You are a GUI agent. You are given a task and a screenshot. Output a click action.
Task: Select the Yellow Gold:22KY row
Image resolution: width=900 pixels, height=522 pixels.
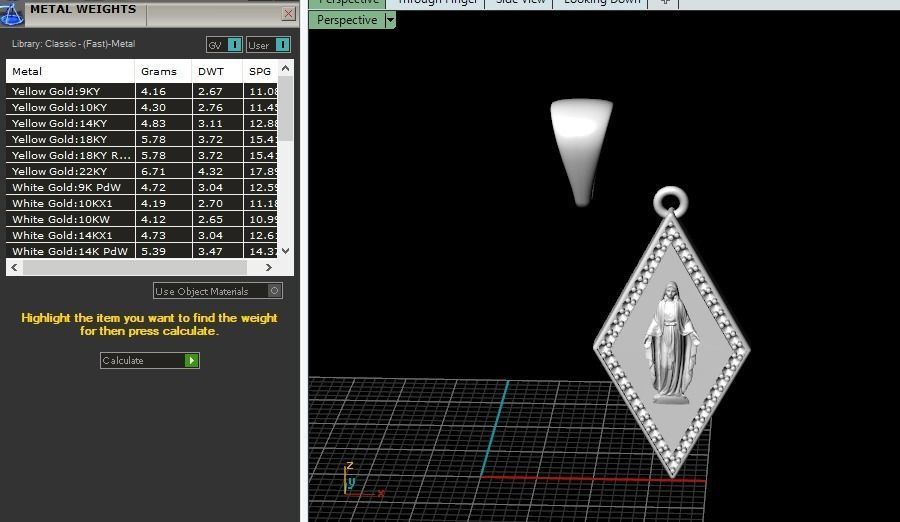[142, 172]
